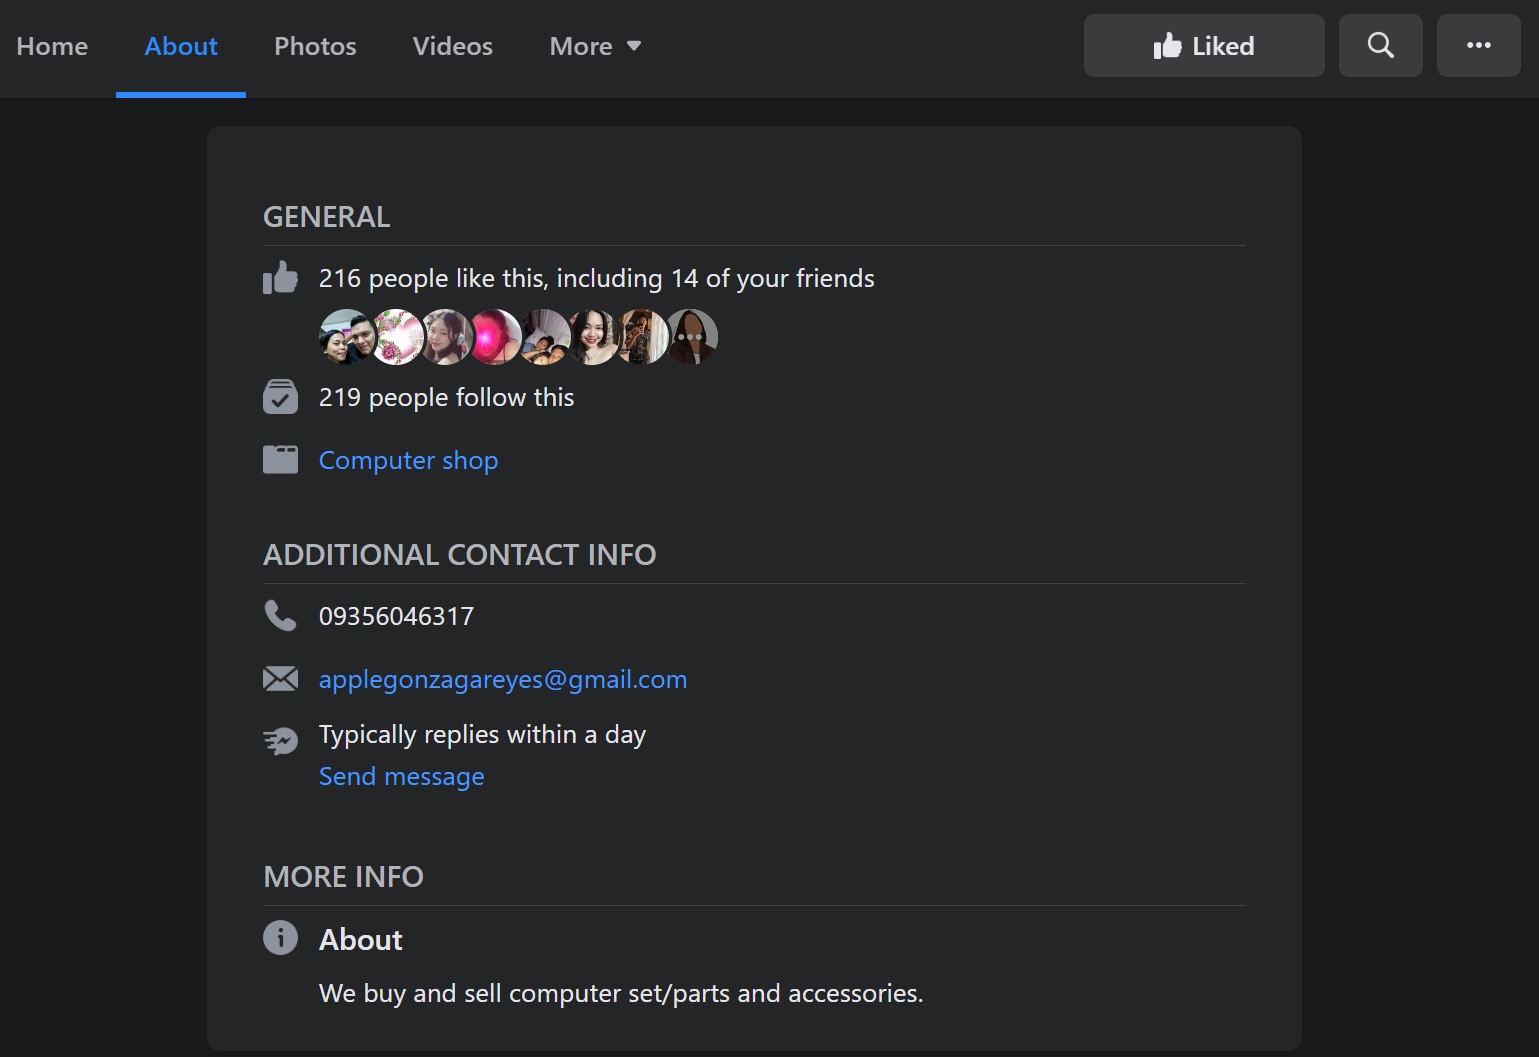Switch to the Photos tab
Image resolution: width=1539 pixels, height=1057 pixels.
[x=315, y=46]
